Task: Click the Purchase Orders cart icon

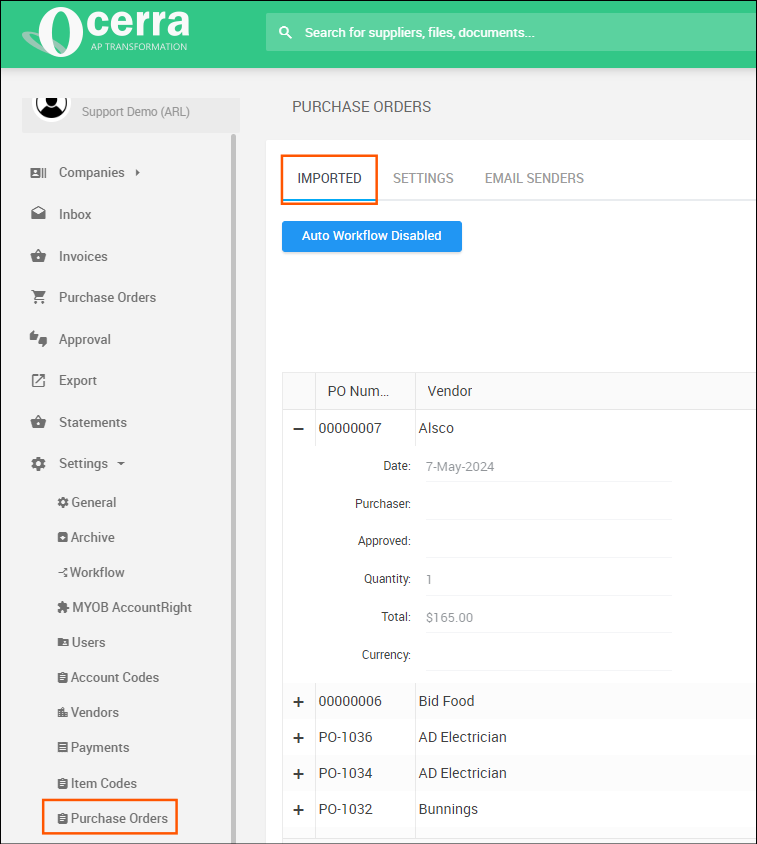Action: pyautogui.click(x=38, y=297)
